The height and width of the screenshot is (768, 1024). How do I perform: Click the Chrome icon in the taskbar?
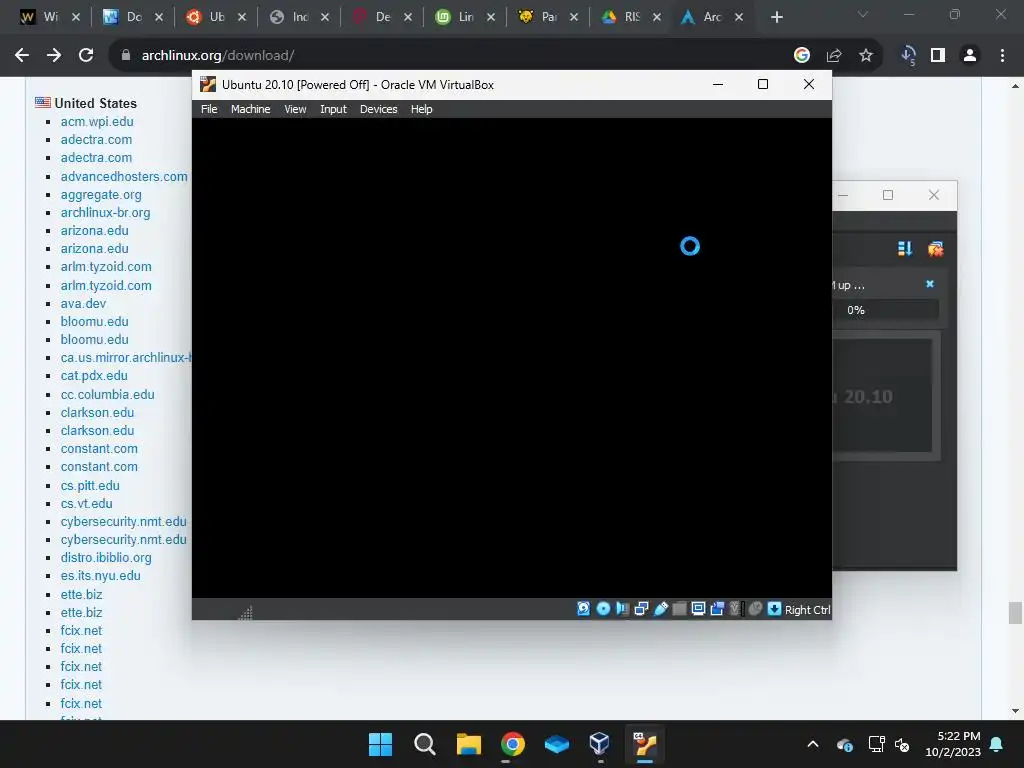tap(513, 744)
